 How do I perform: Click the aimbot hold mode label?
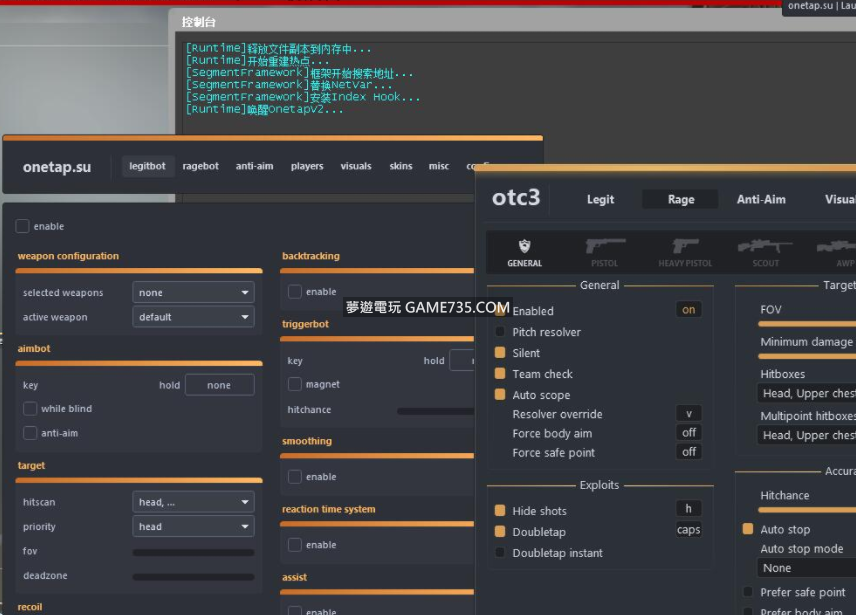[x=169, y=385]
